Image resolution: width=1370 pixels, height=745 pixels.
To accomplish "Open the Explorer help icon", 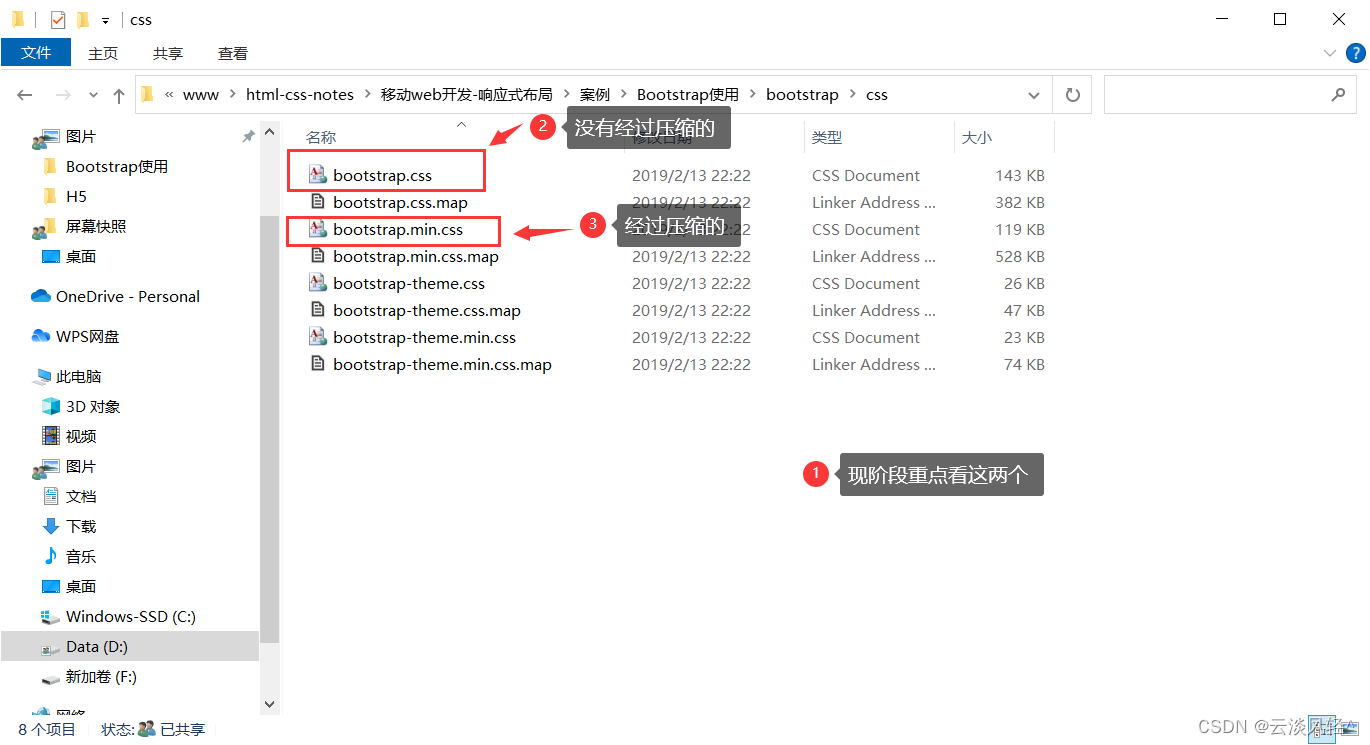I will 1354,54.
